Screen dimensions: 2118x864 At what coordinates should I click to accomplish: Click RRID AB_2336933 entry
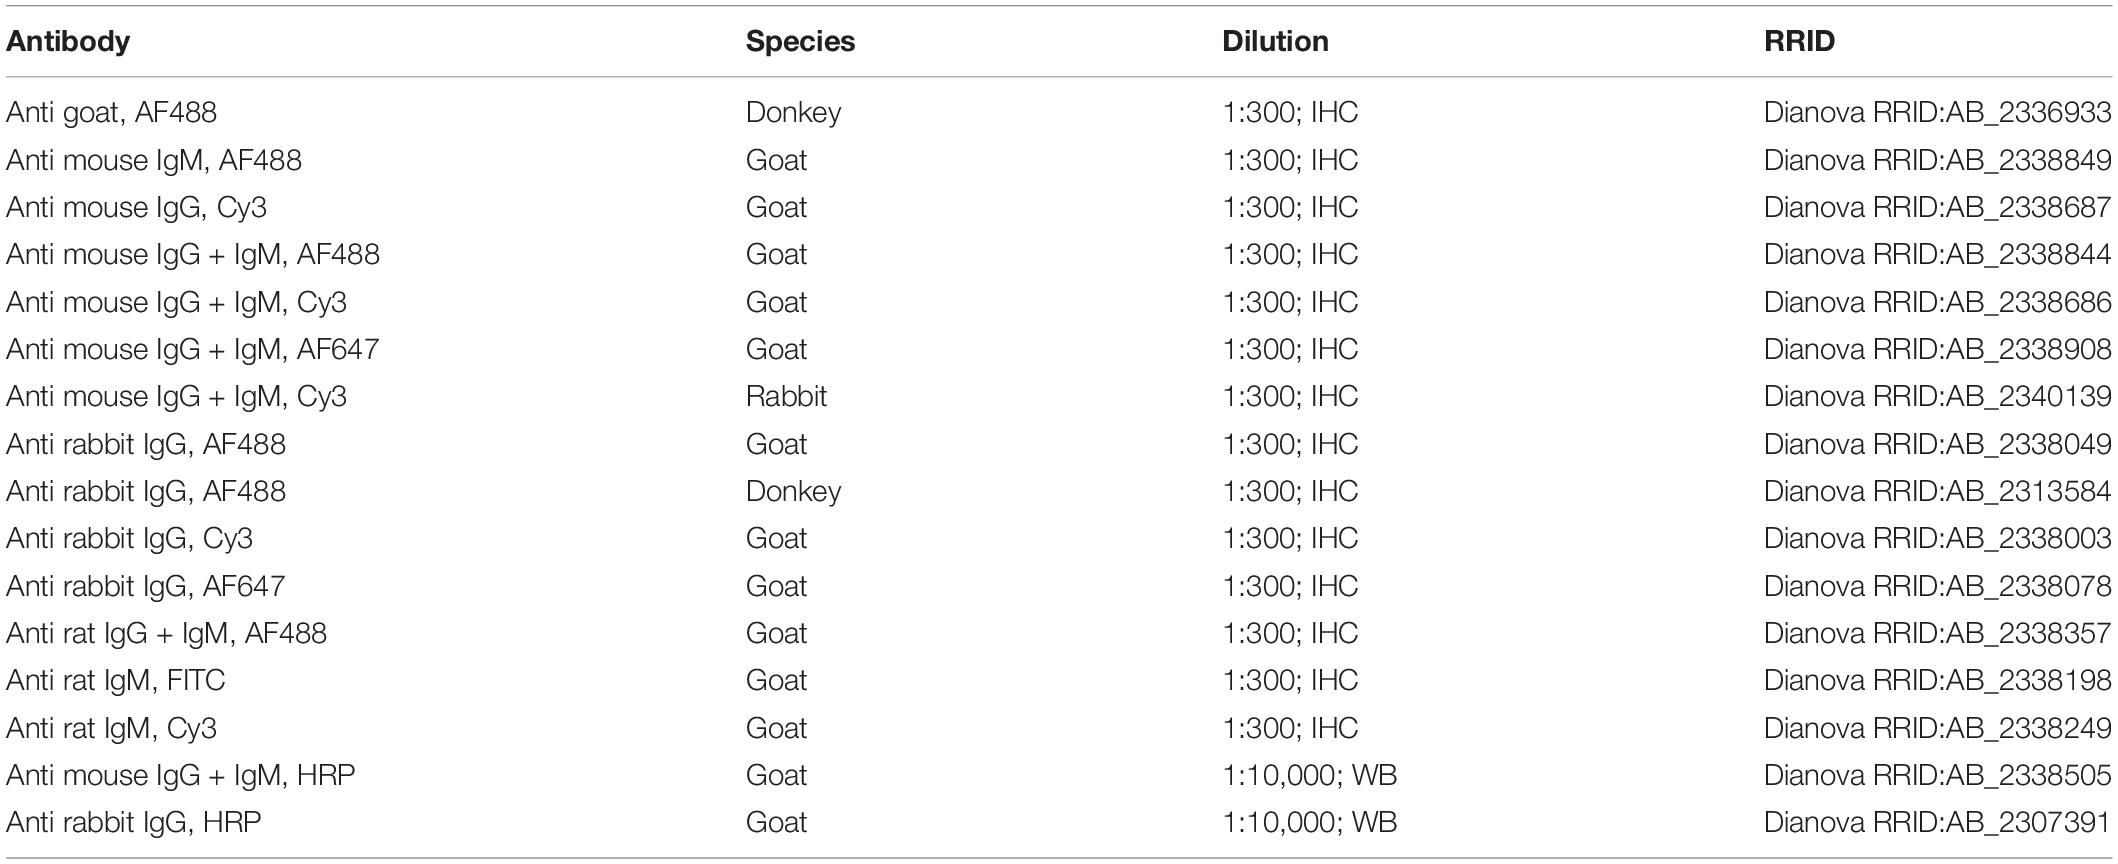pyautogui.click(x=1937, y=113)
